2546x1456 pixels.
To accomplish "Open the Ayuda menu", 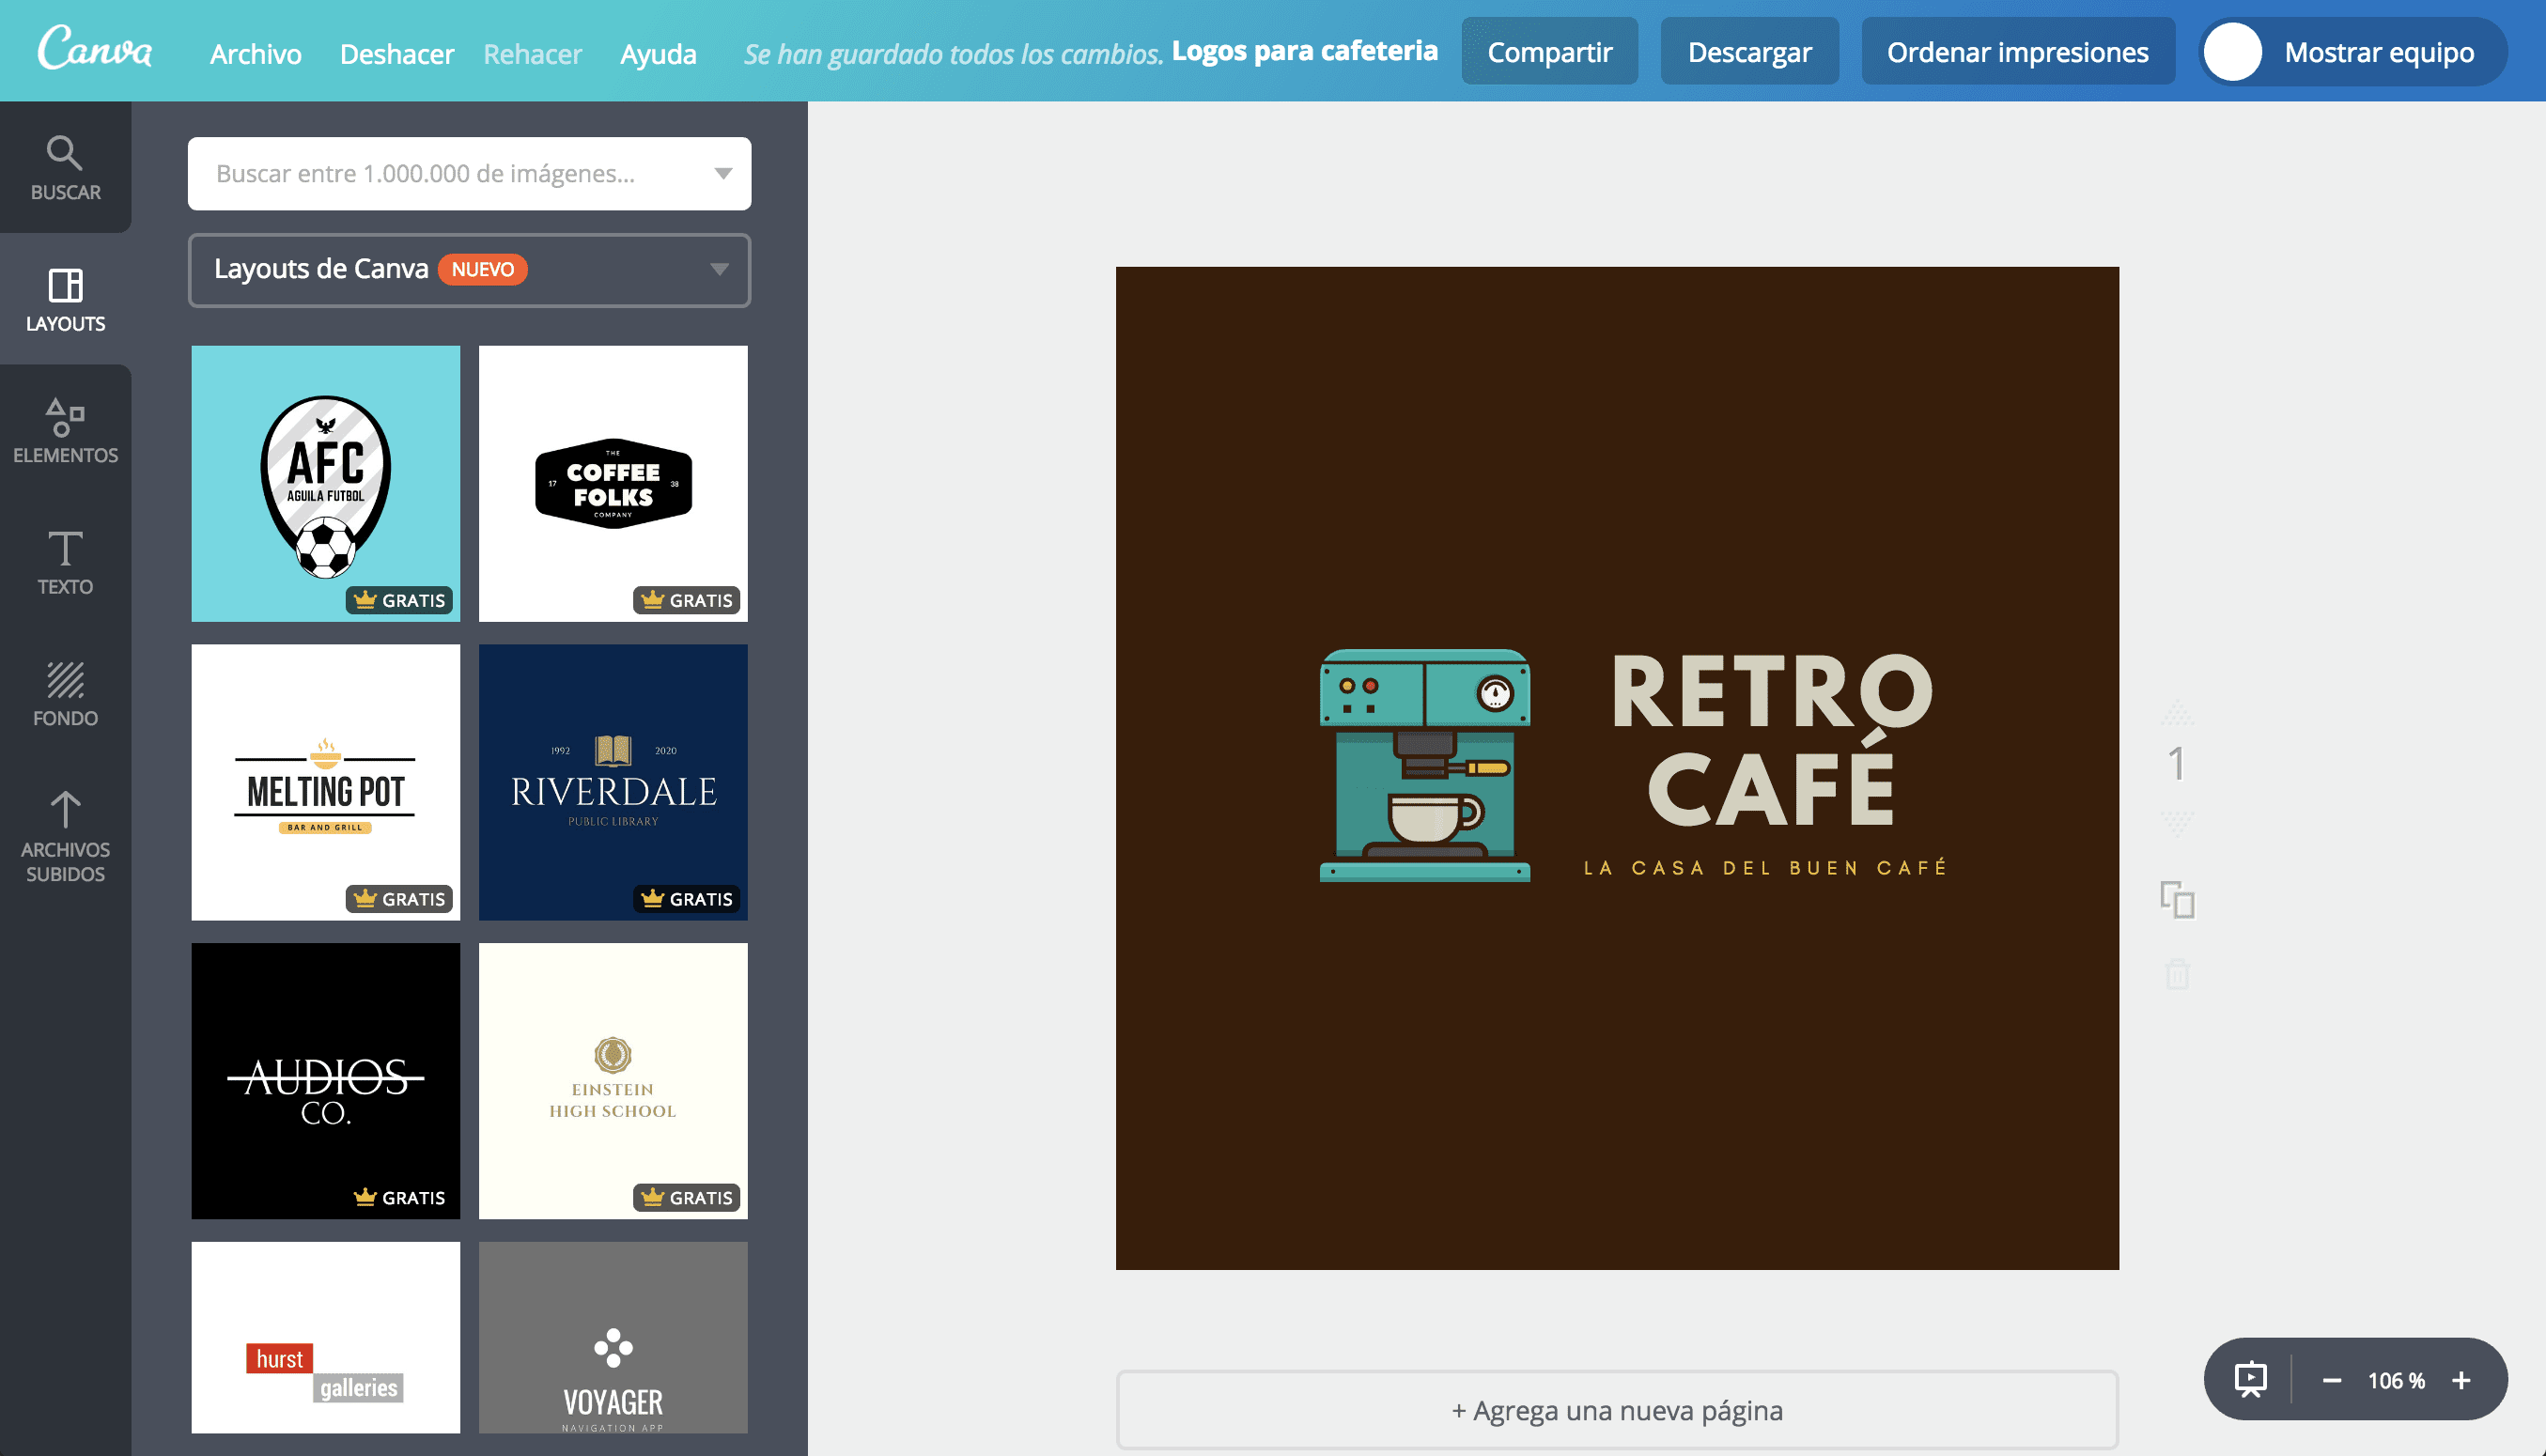I will pyautogui.click(x=657, y=53).
